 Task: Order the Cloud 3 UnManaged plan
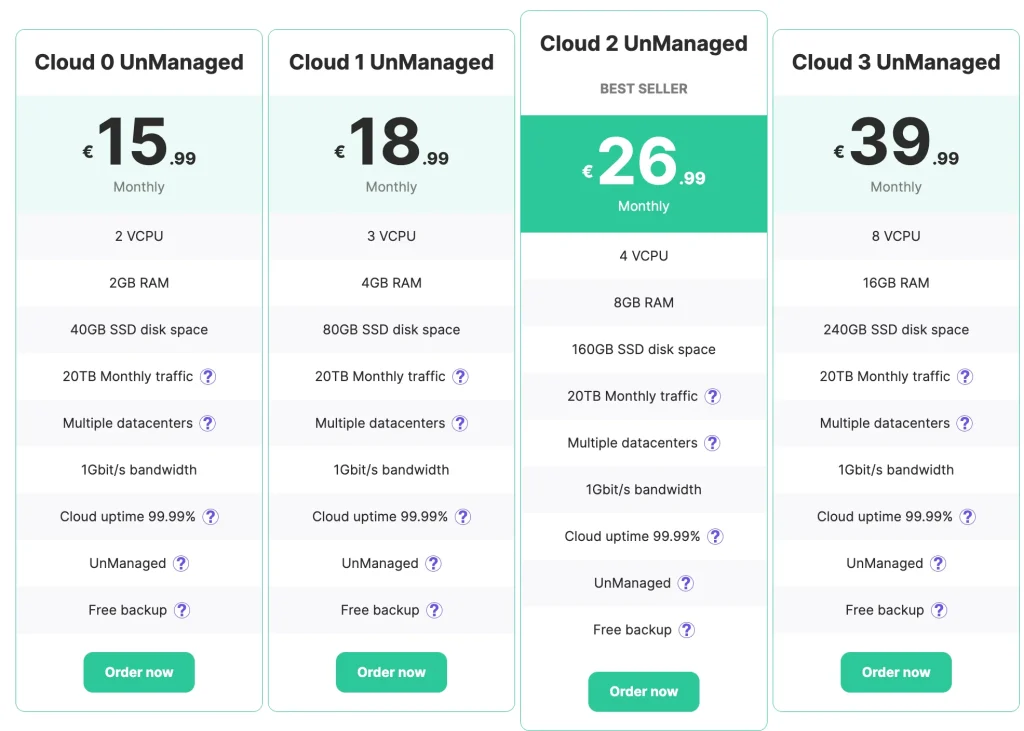click(896, 672)
